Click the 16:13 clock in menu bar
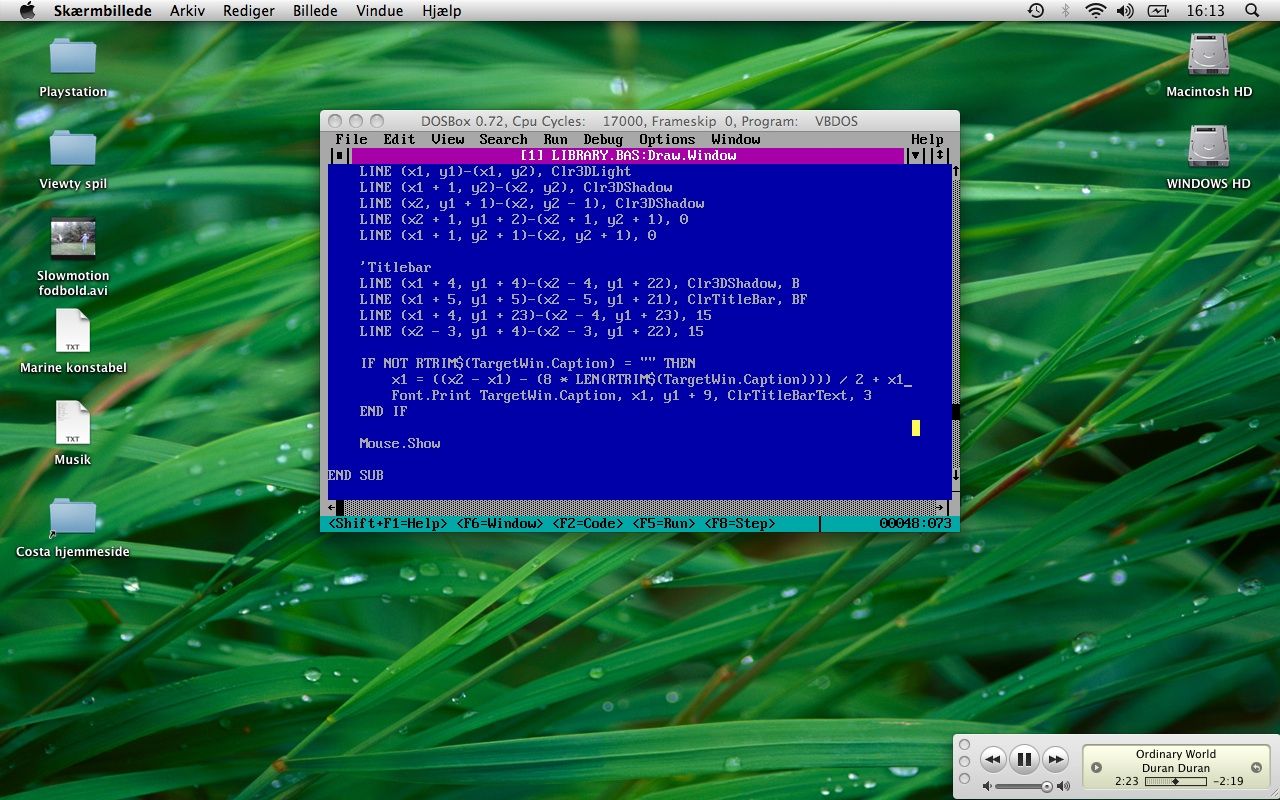1280x800 pixels. [1205, 11]
